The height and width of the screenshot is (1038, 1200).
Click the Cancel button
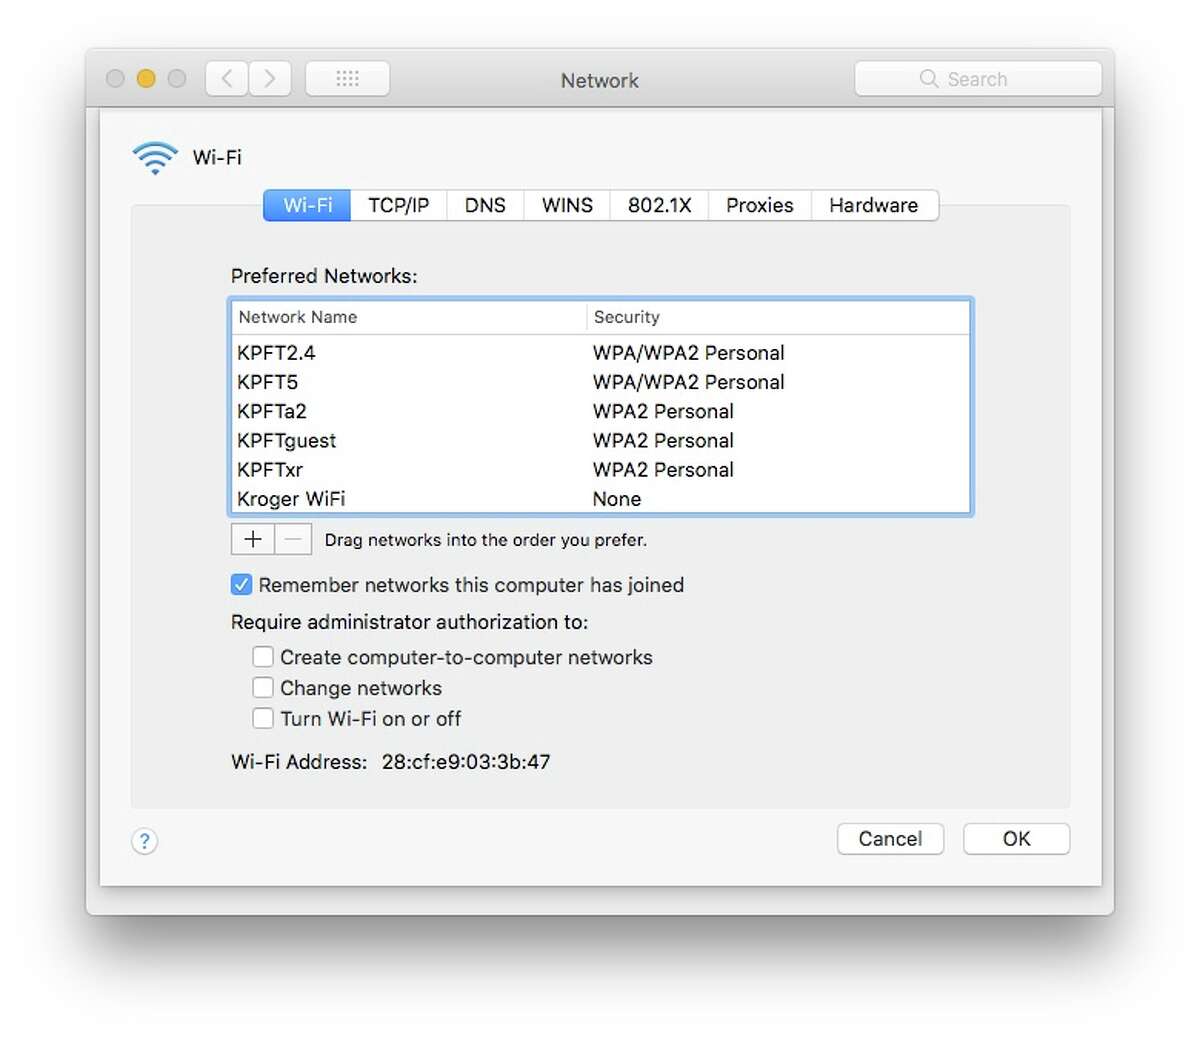click(889, 839)
